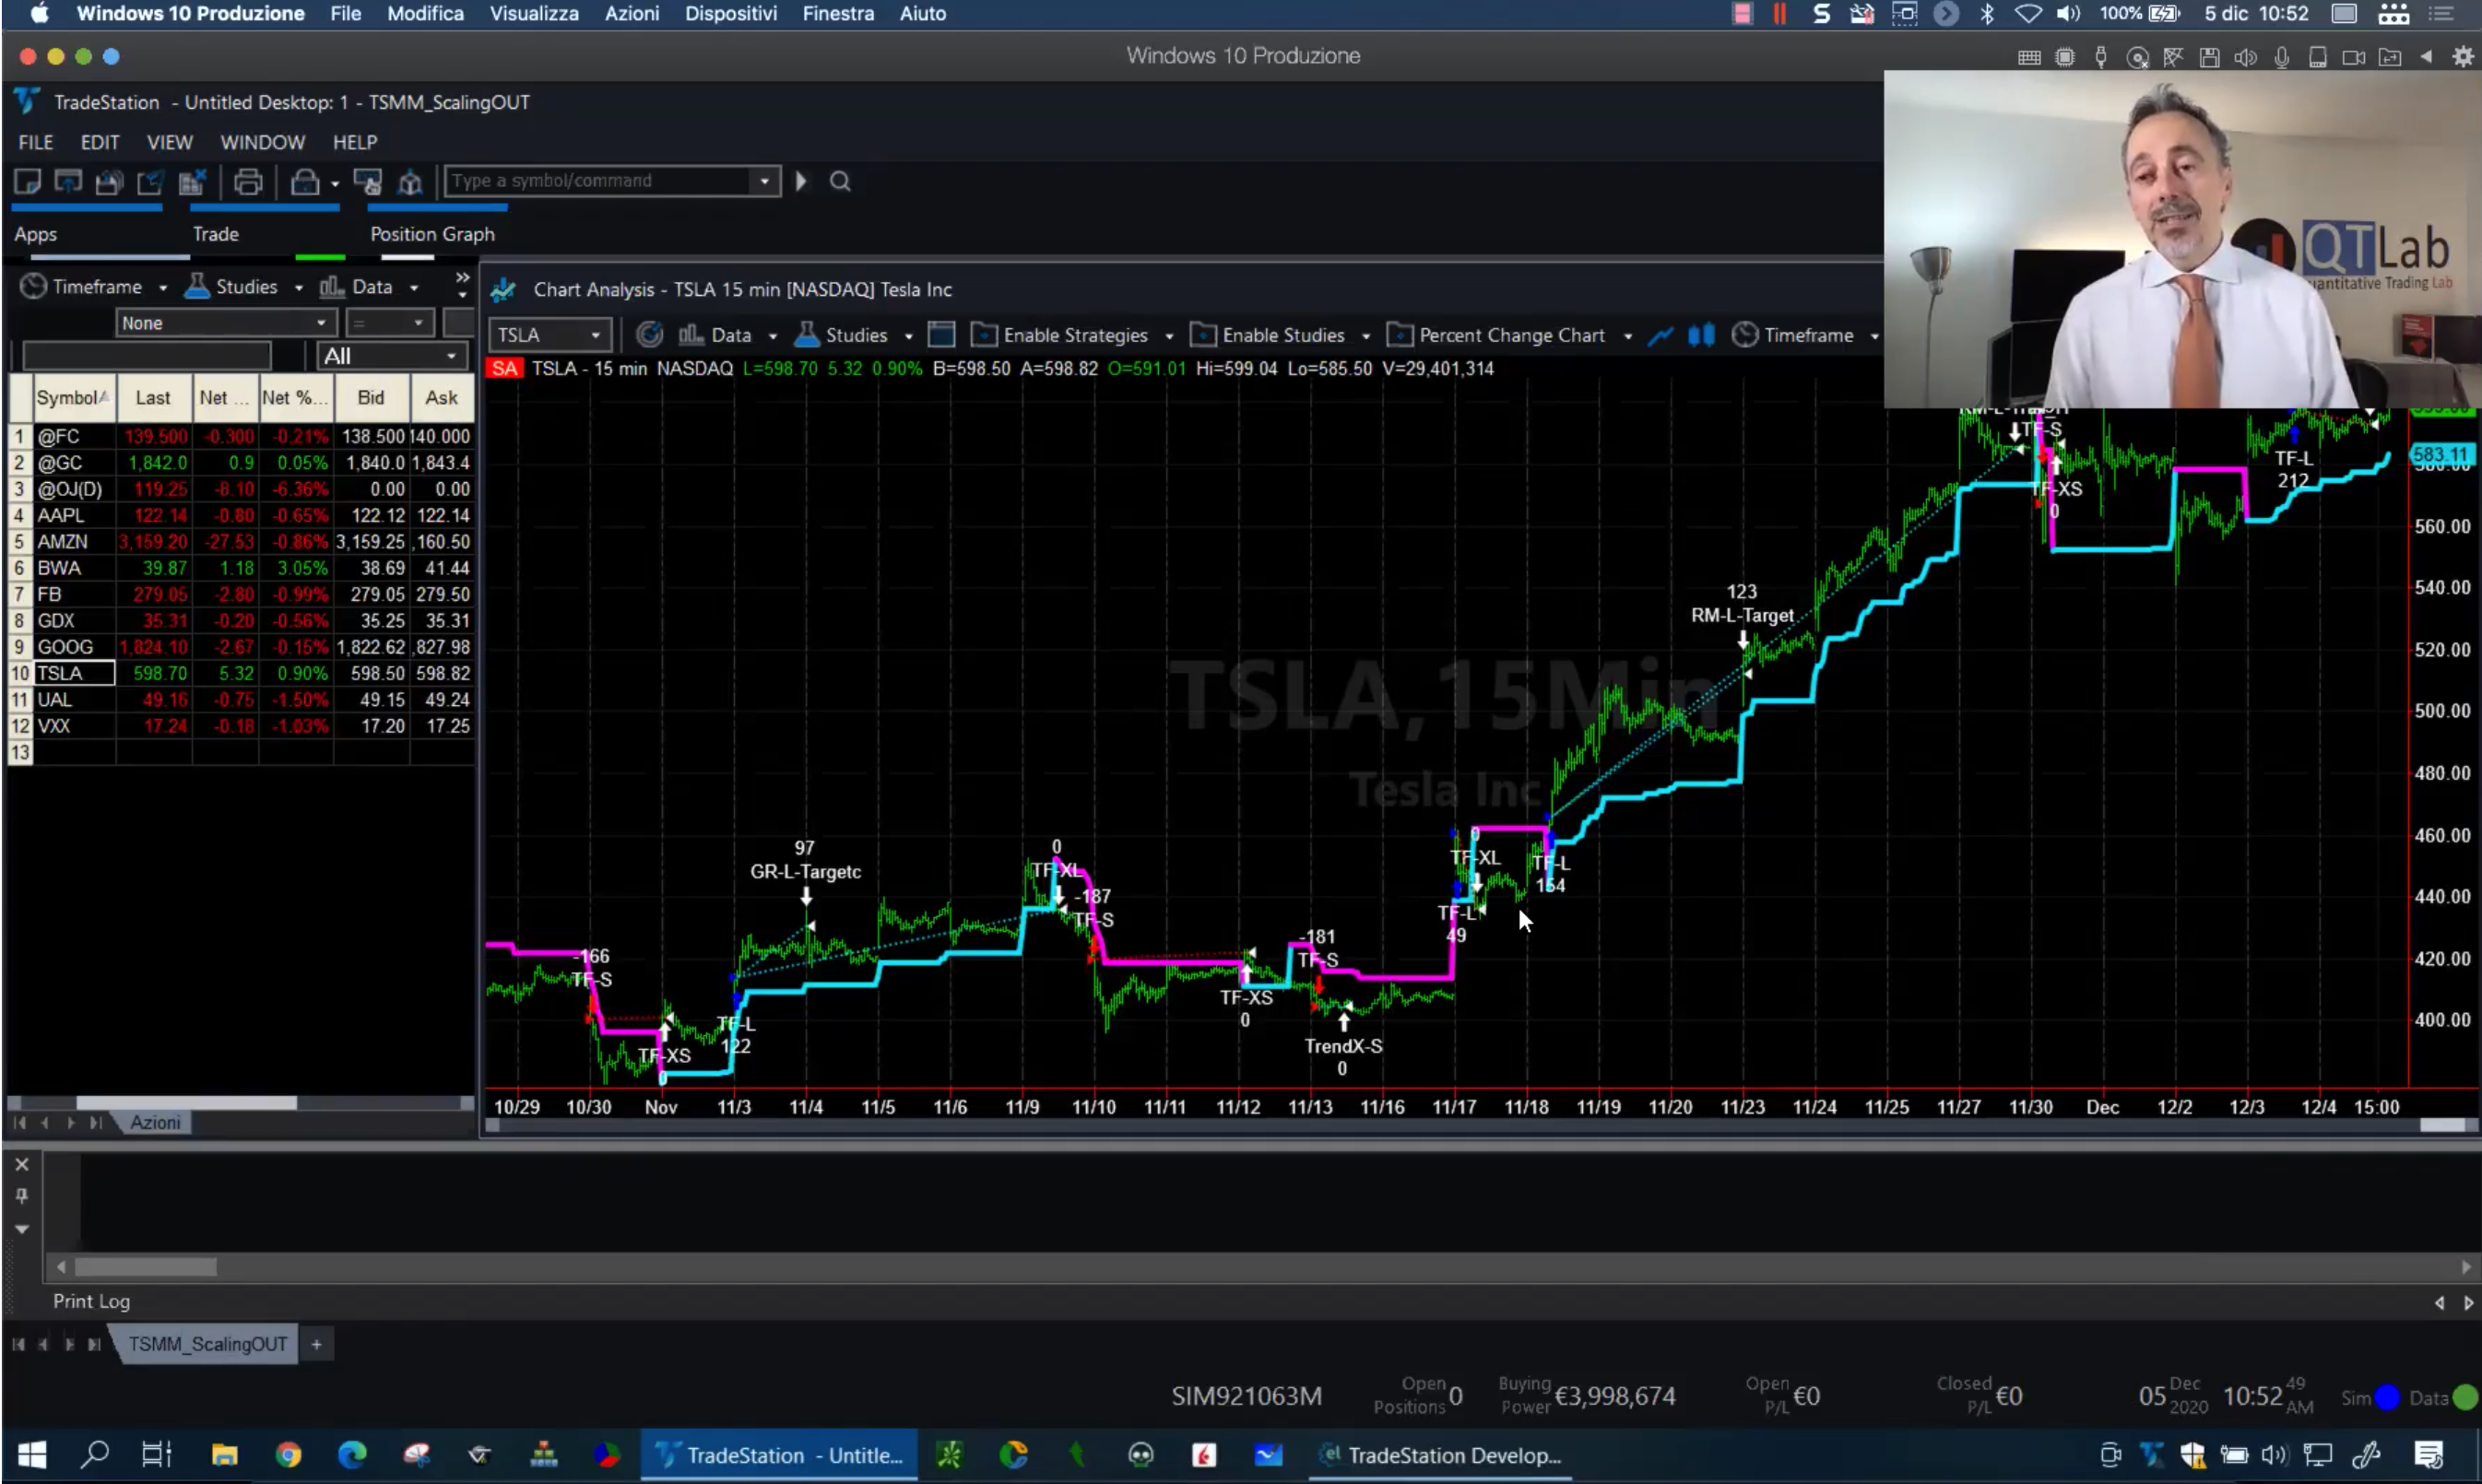Screen dimensions: 2482x1484
Task: Click the blue candlestick bar type icon
Action: coord(1701,335)
